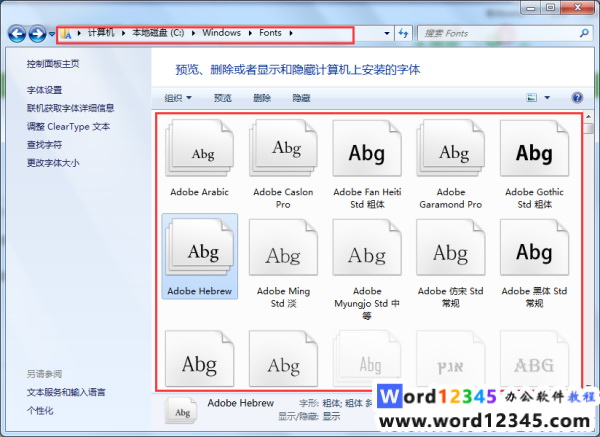This screenshot has width=600, height=437.
Task: Select the Adobe Arabic font icon
Action: [x=199, y=148]
